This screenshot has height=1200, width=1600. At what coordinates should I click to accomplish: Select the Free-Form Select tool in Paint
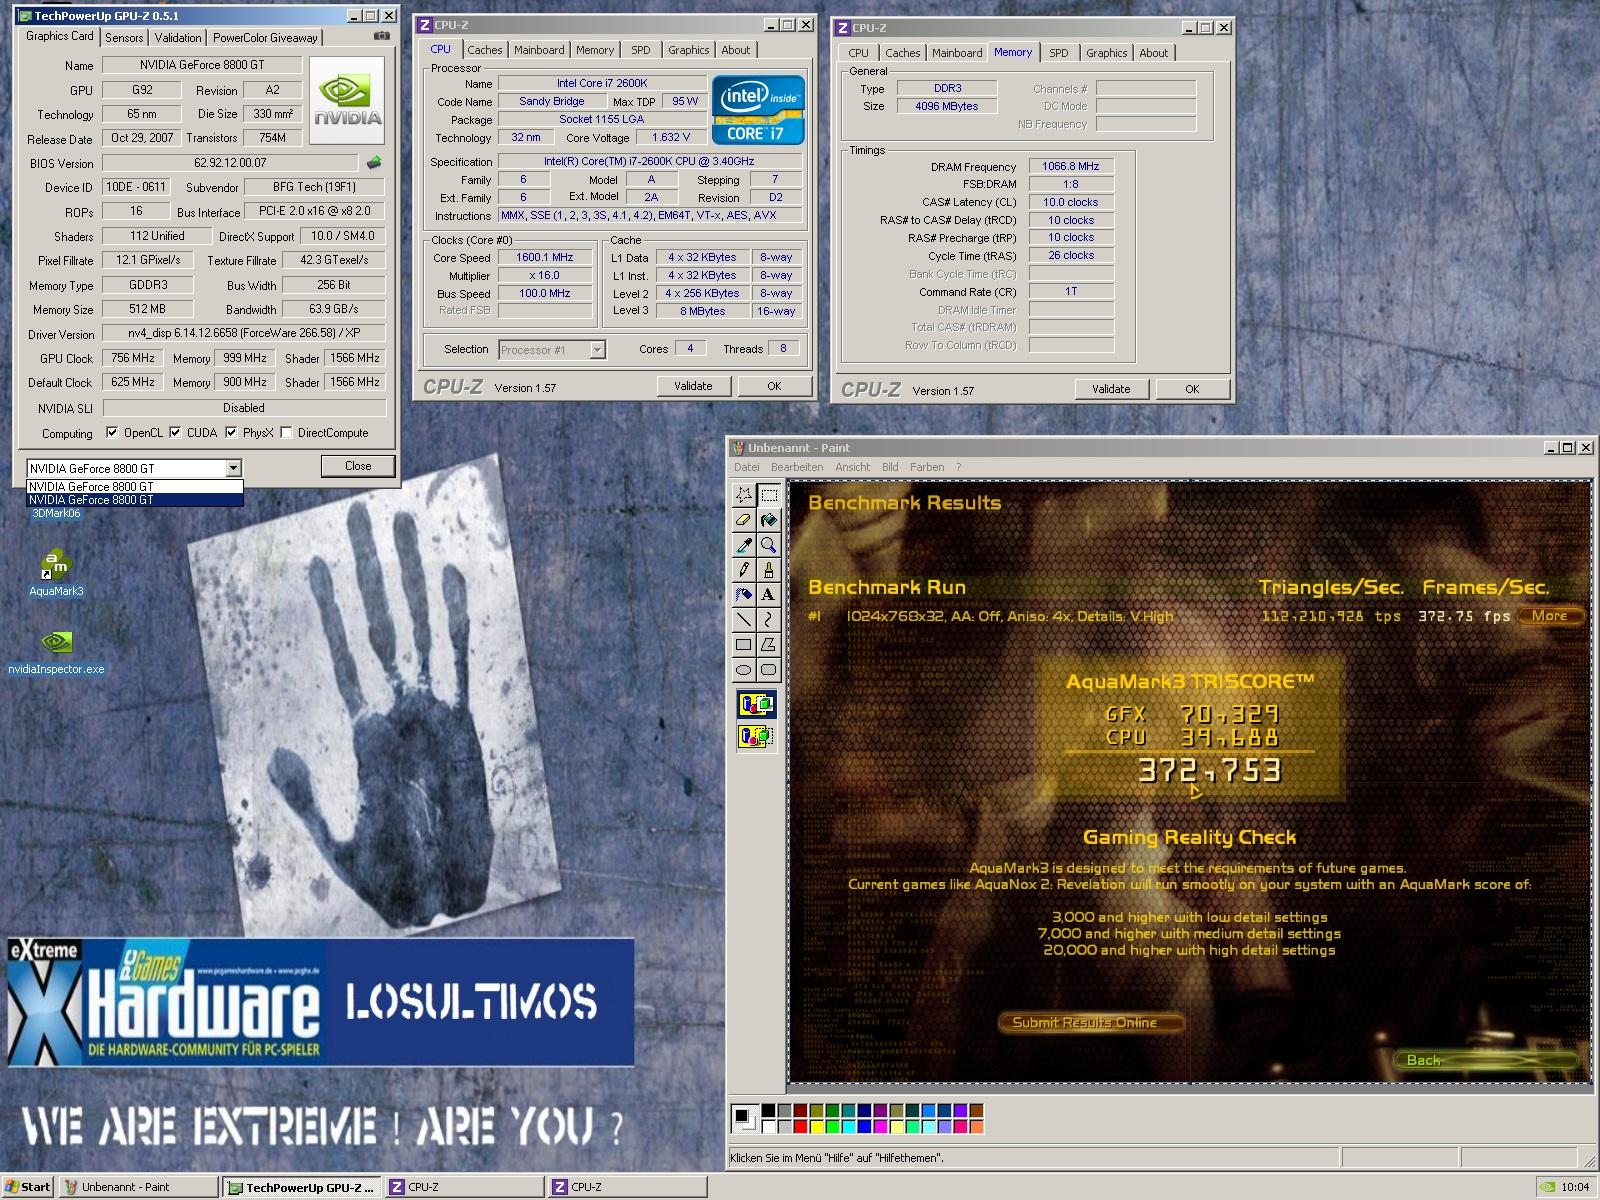click(x=744, y=495)
